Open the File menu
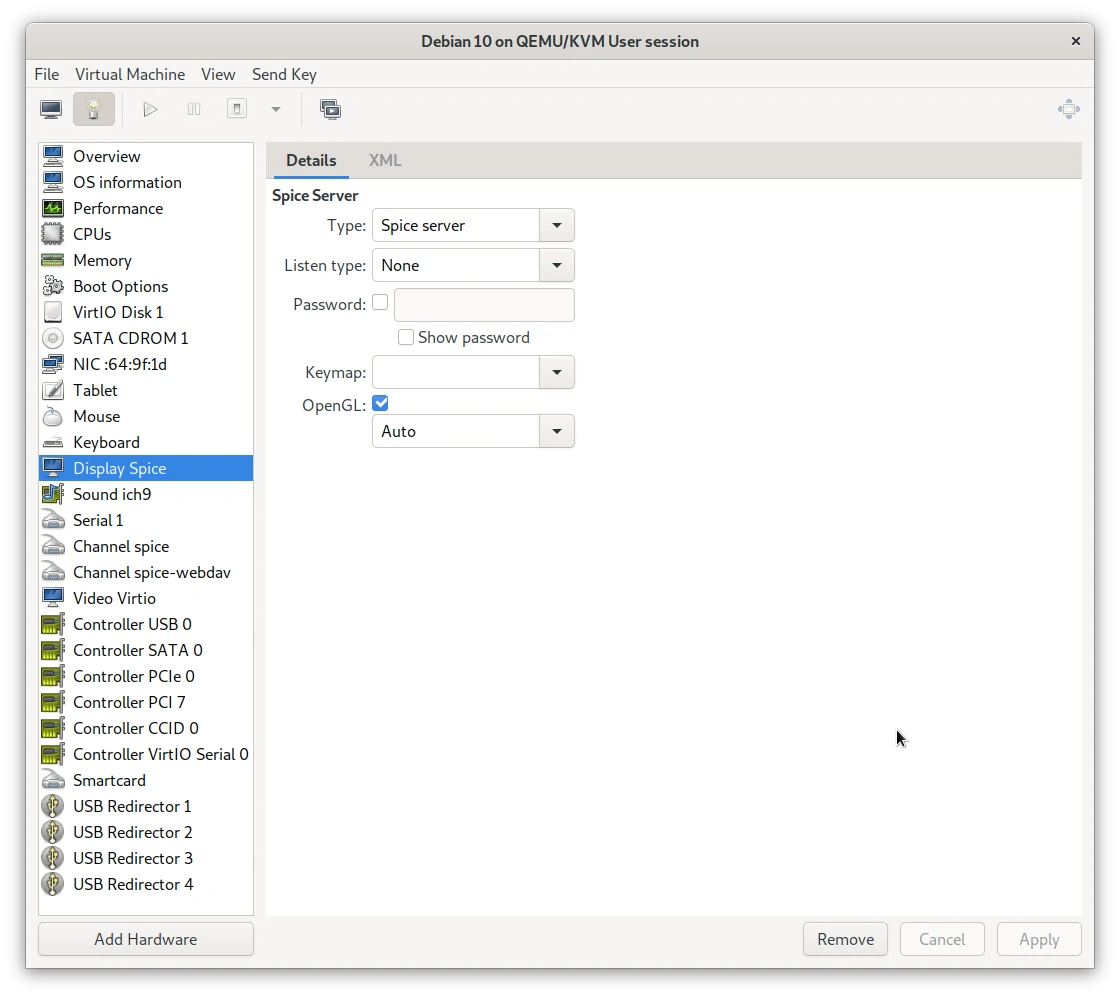 [x=46, y=74]
